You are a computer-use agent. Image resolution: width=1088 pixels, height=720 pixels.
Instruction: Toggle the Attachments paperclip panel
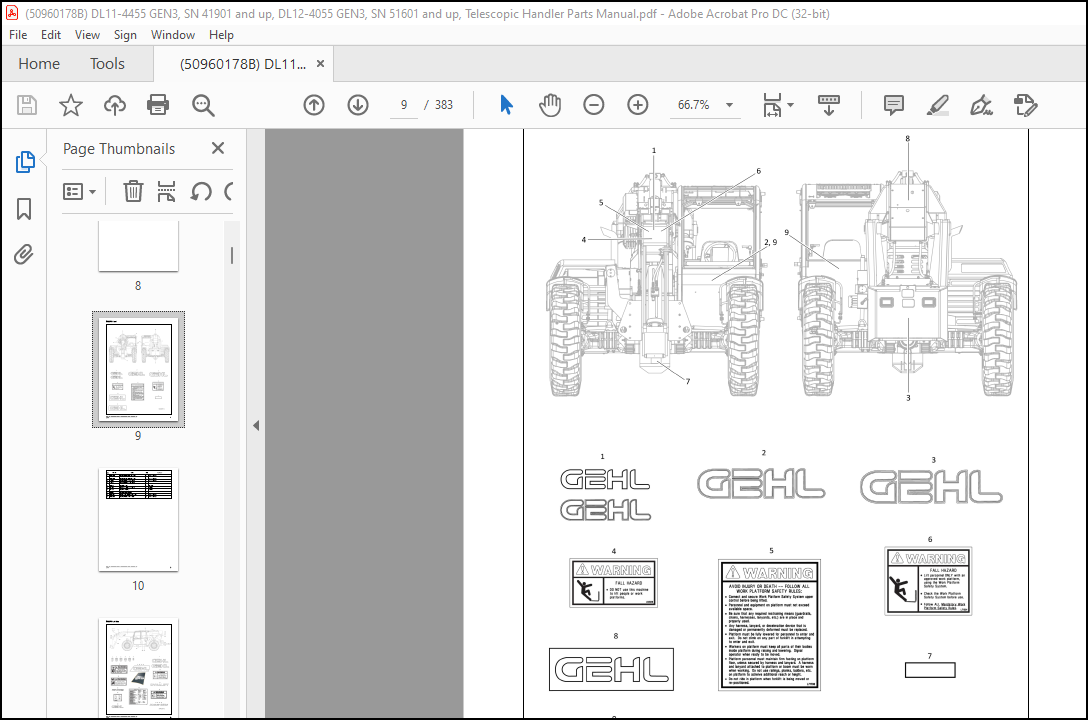pos(24,255)
